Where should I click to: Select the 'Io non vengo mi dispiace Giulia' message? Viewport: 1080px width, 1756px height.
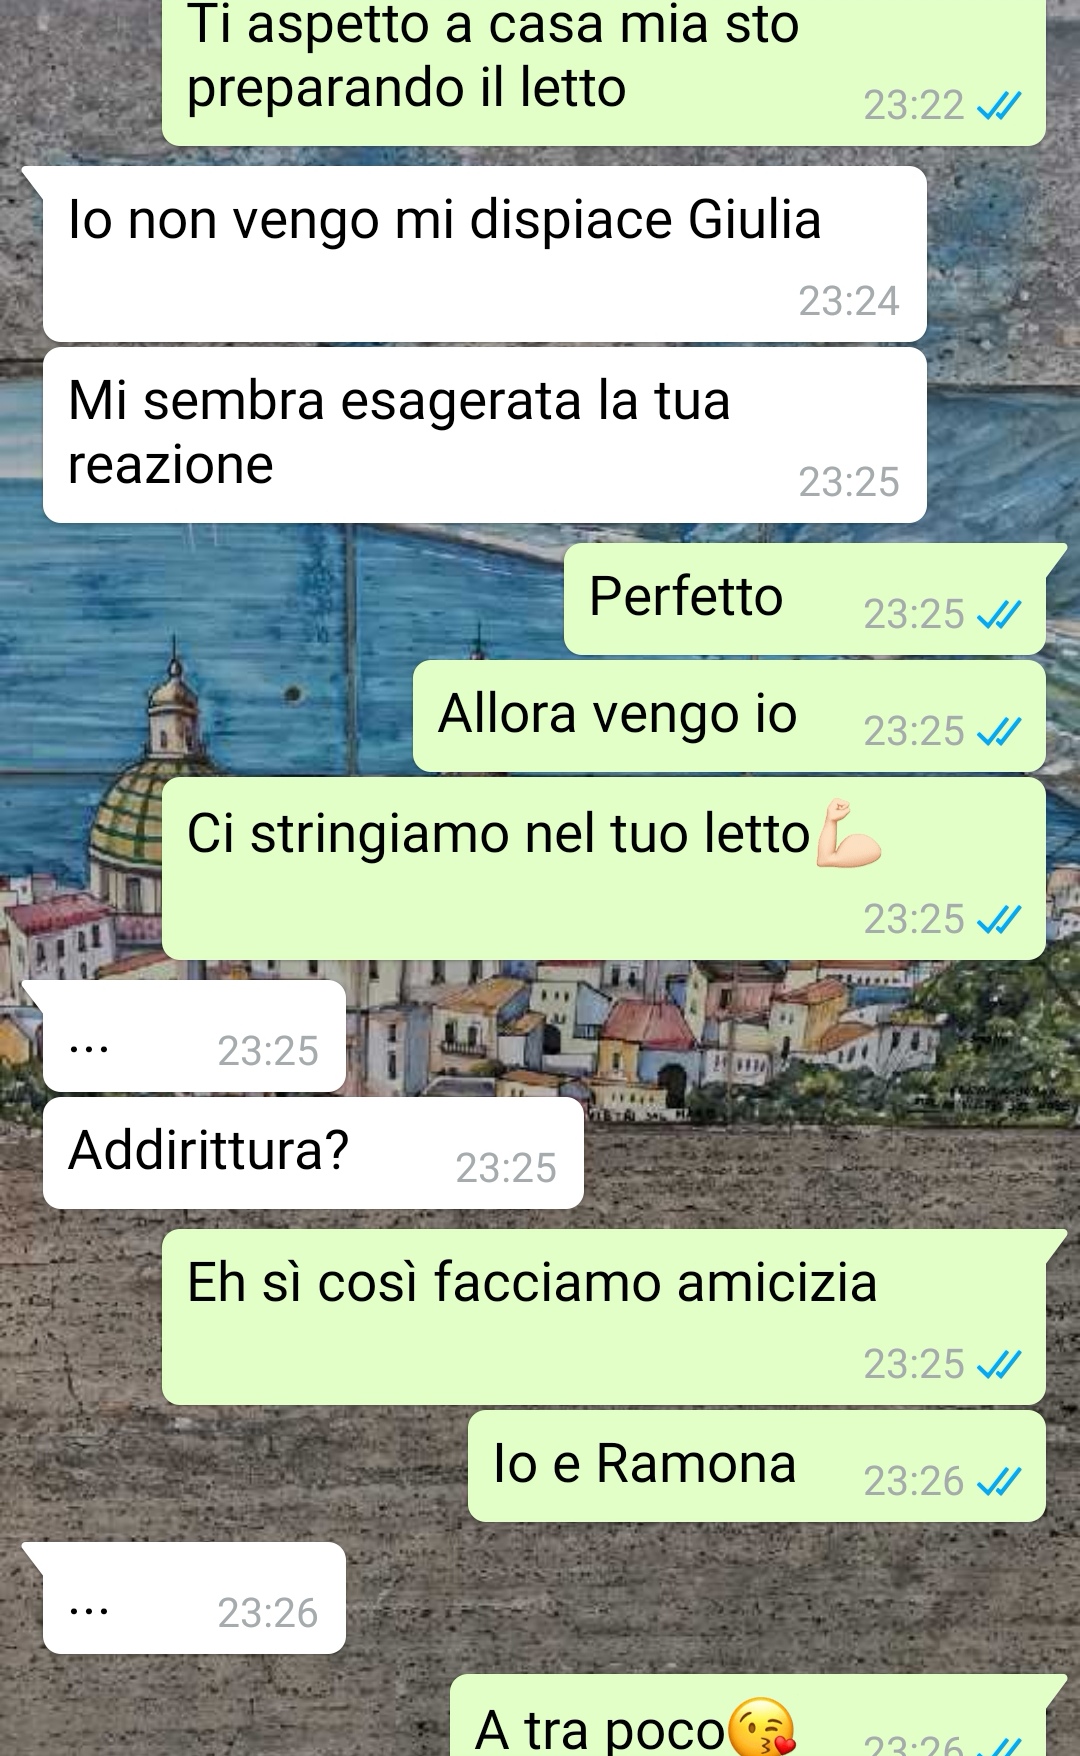(x=484, y=254)
